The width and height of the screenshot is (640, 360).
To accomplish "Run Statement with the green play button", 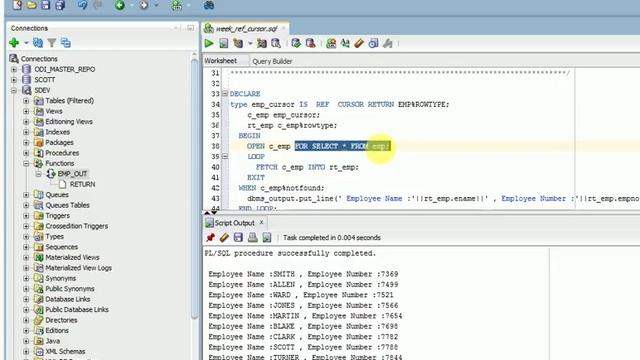I will [209, 43].
